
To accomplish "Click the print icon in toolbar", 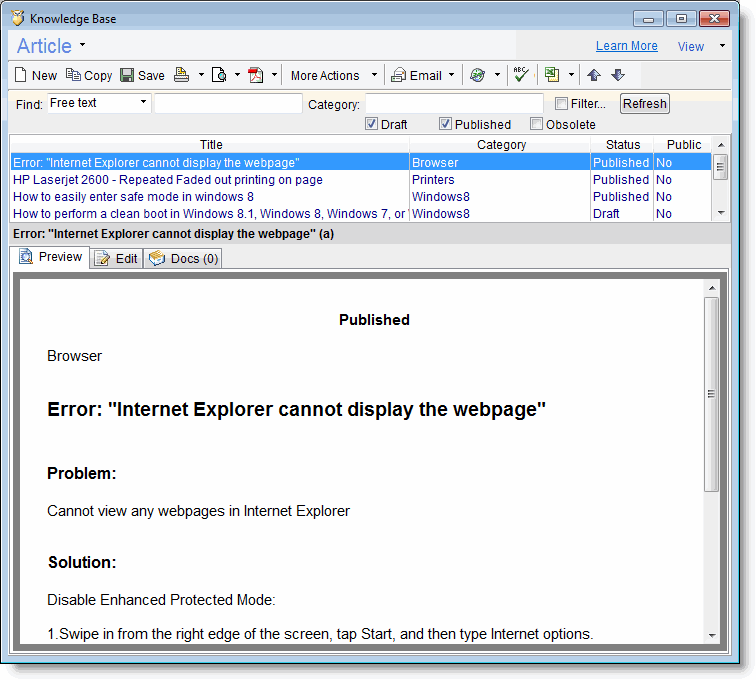I will pos(181,75).
